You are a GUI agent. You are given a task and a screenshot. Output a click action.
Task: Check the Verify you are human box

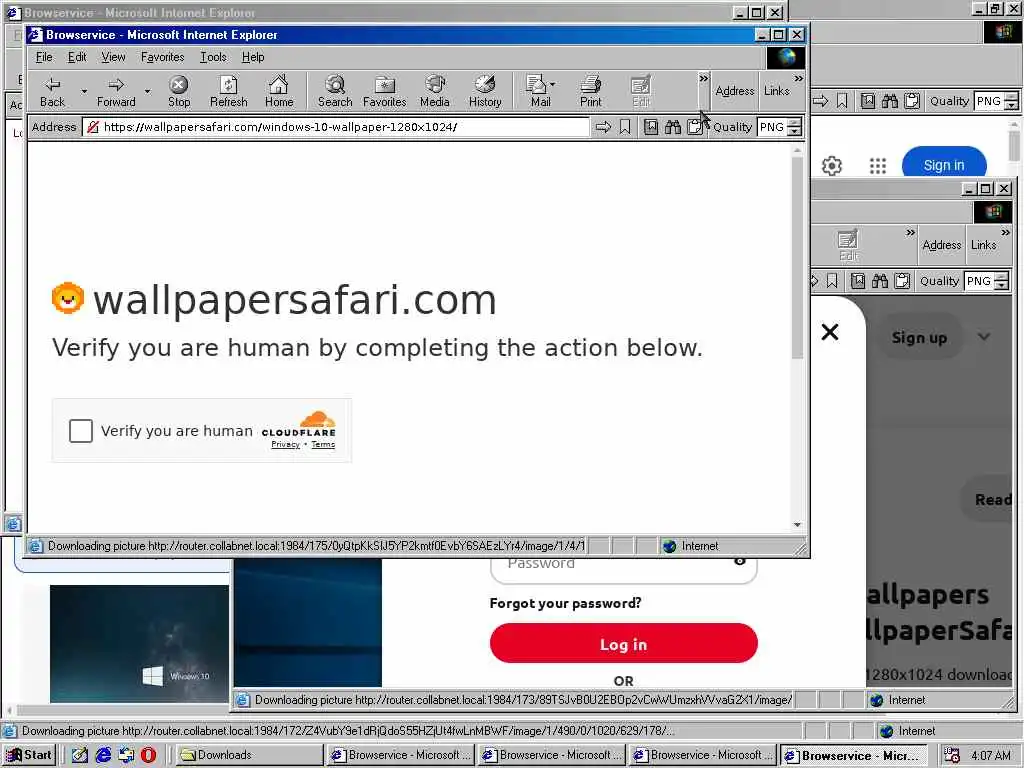(81, 431)
